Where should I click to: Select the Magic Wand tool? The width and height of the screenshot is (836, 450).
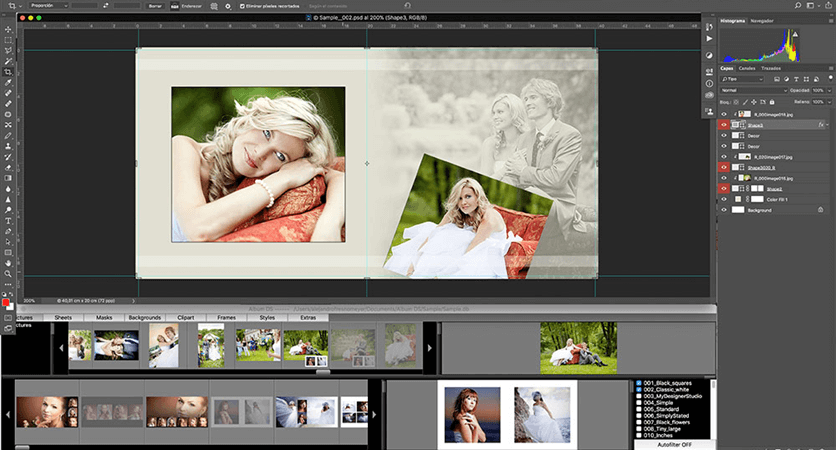[8, 61]
